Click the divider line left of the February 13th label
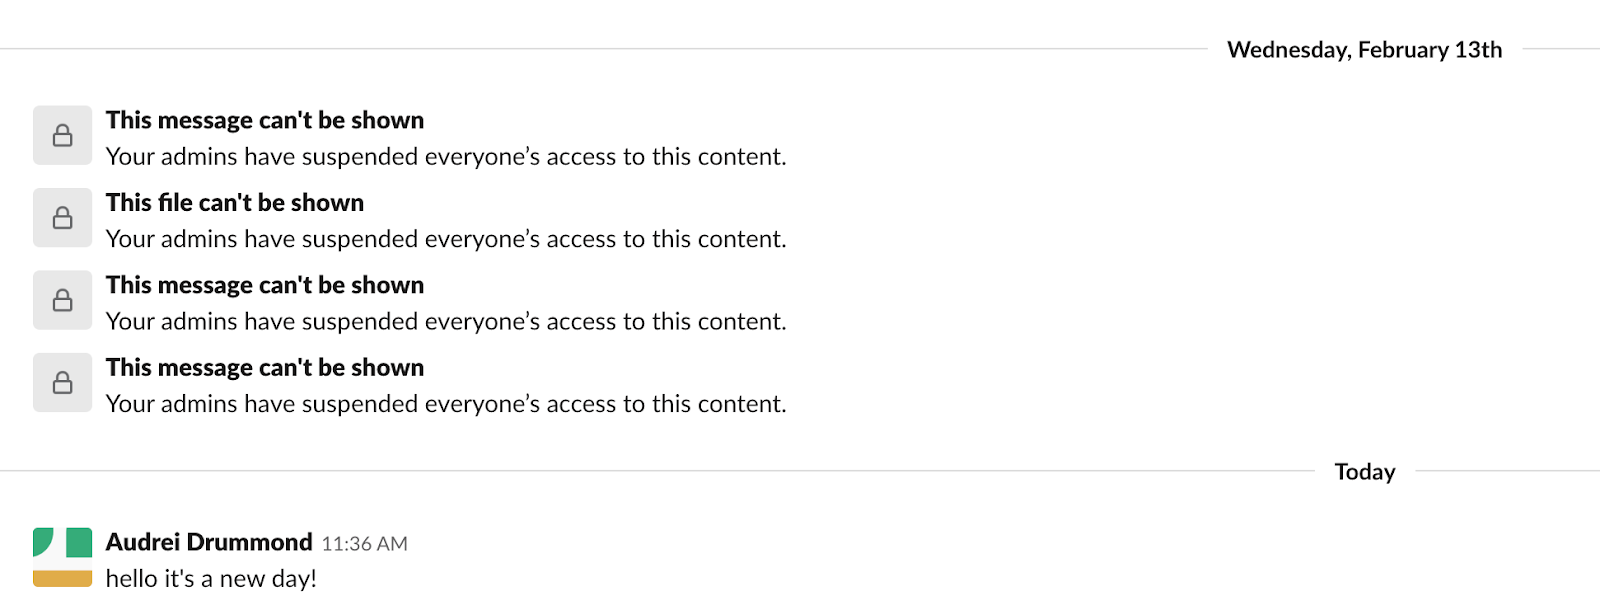Screen dimensions: 1600x610 coord(600,49)
